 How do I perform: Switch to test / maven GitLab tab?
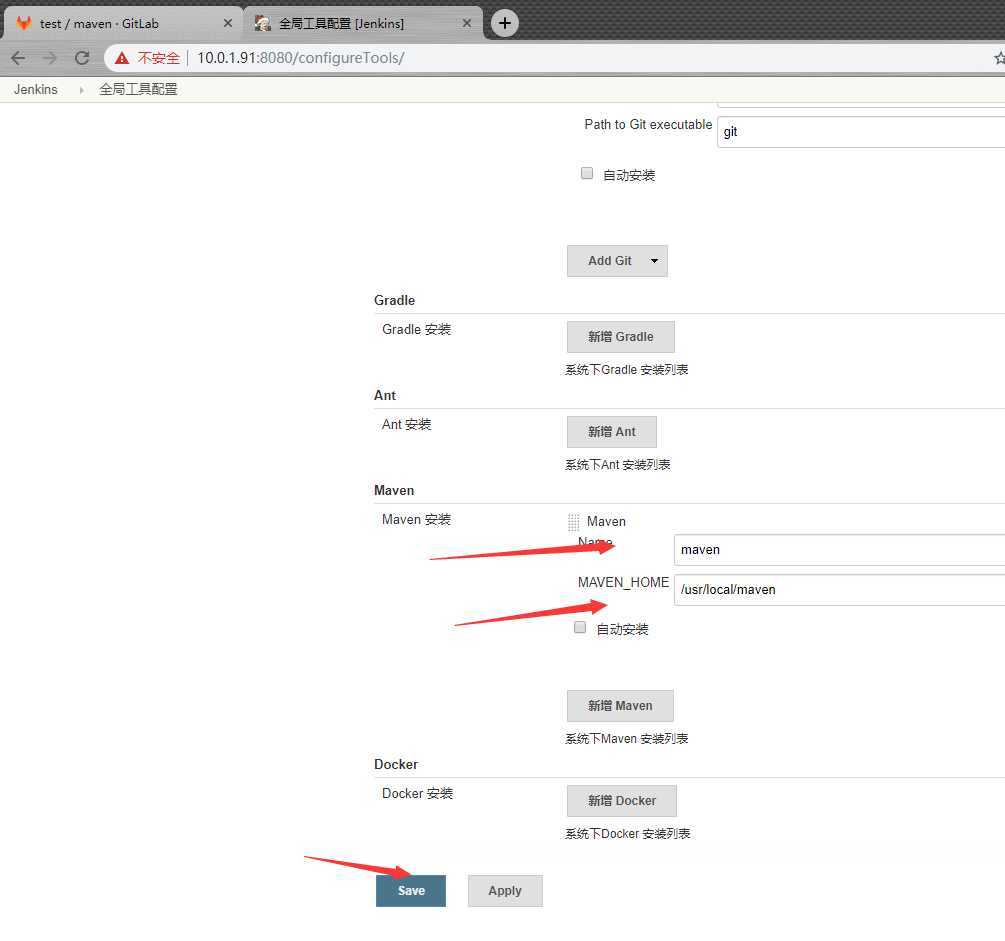click(123, 23)
